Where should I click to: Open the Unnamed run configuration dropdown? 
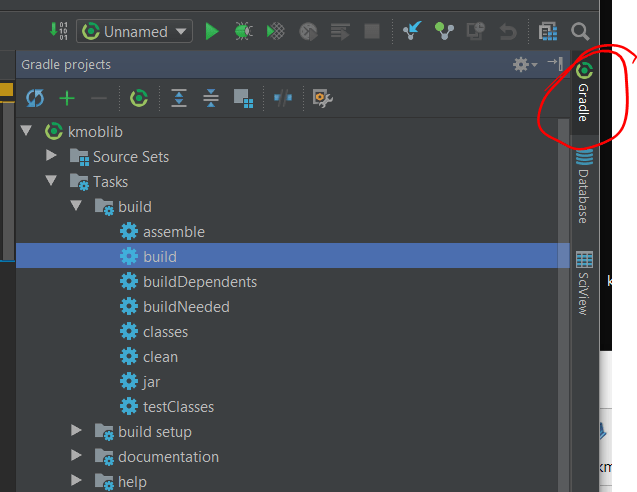pyautogui.click(x=134, y=31)
